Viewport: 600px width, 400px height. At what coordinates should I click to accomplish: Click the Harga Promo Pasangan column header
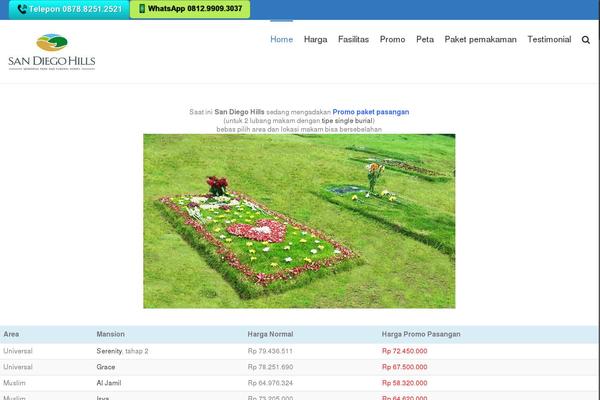(x=421, y=334)
